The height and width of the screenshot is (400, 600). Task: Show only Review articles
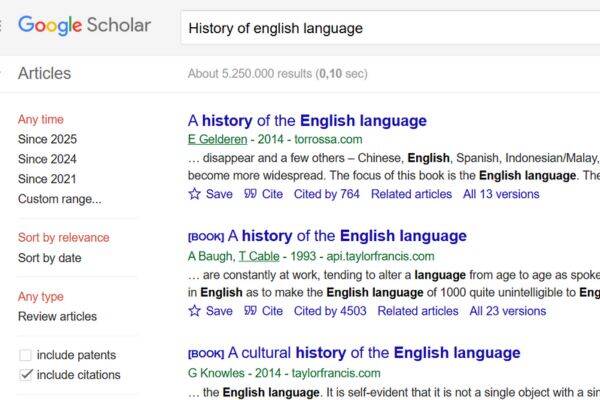point(57,316)
